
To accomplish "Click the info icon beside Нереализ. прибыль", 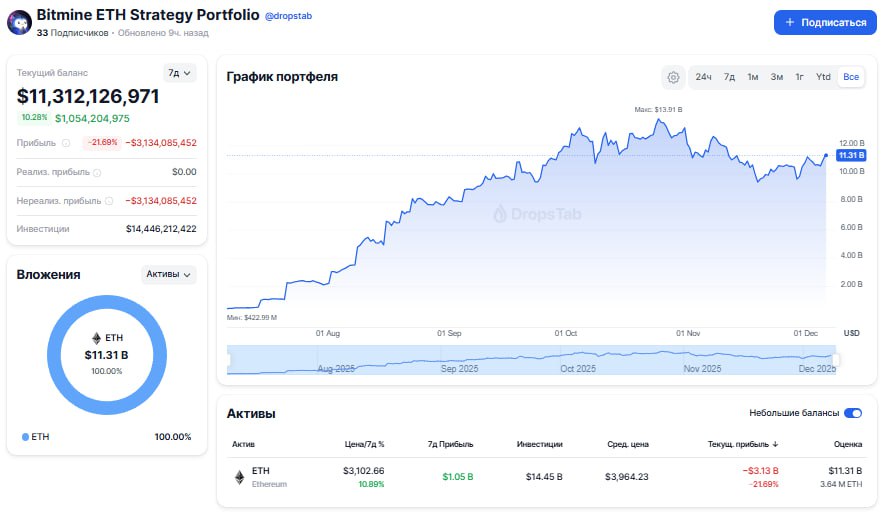I will click(x=108, y=201).
